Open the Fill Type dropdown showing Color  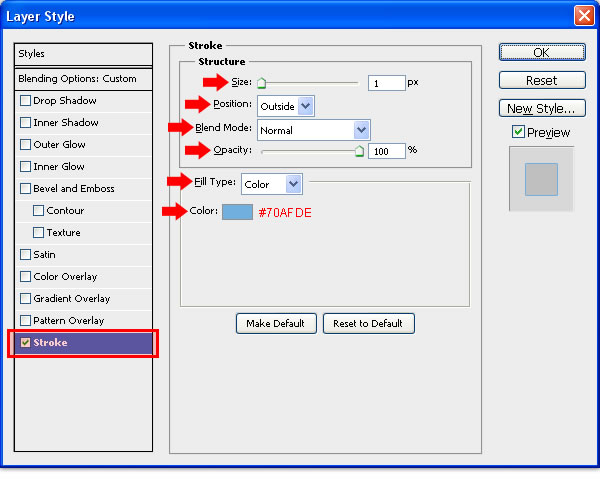[x=272, y=184]
